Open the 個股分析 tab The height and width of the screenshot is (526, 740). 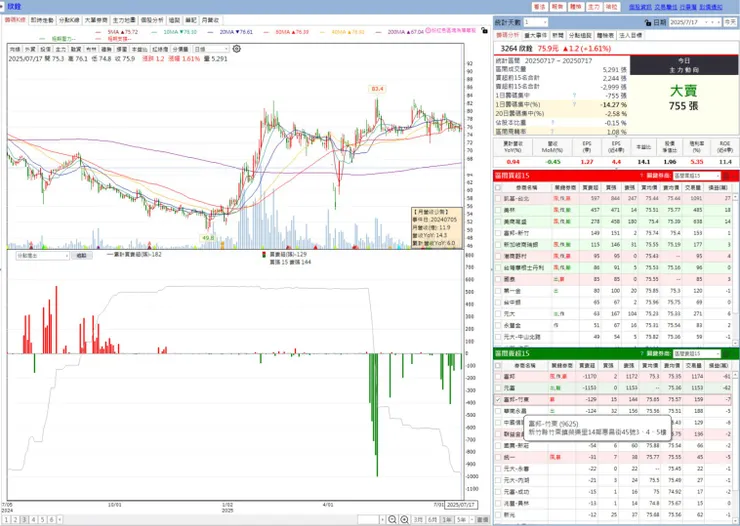click(x=152, y=20)
